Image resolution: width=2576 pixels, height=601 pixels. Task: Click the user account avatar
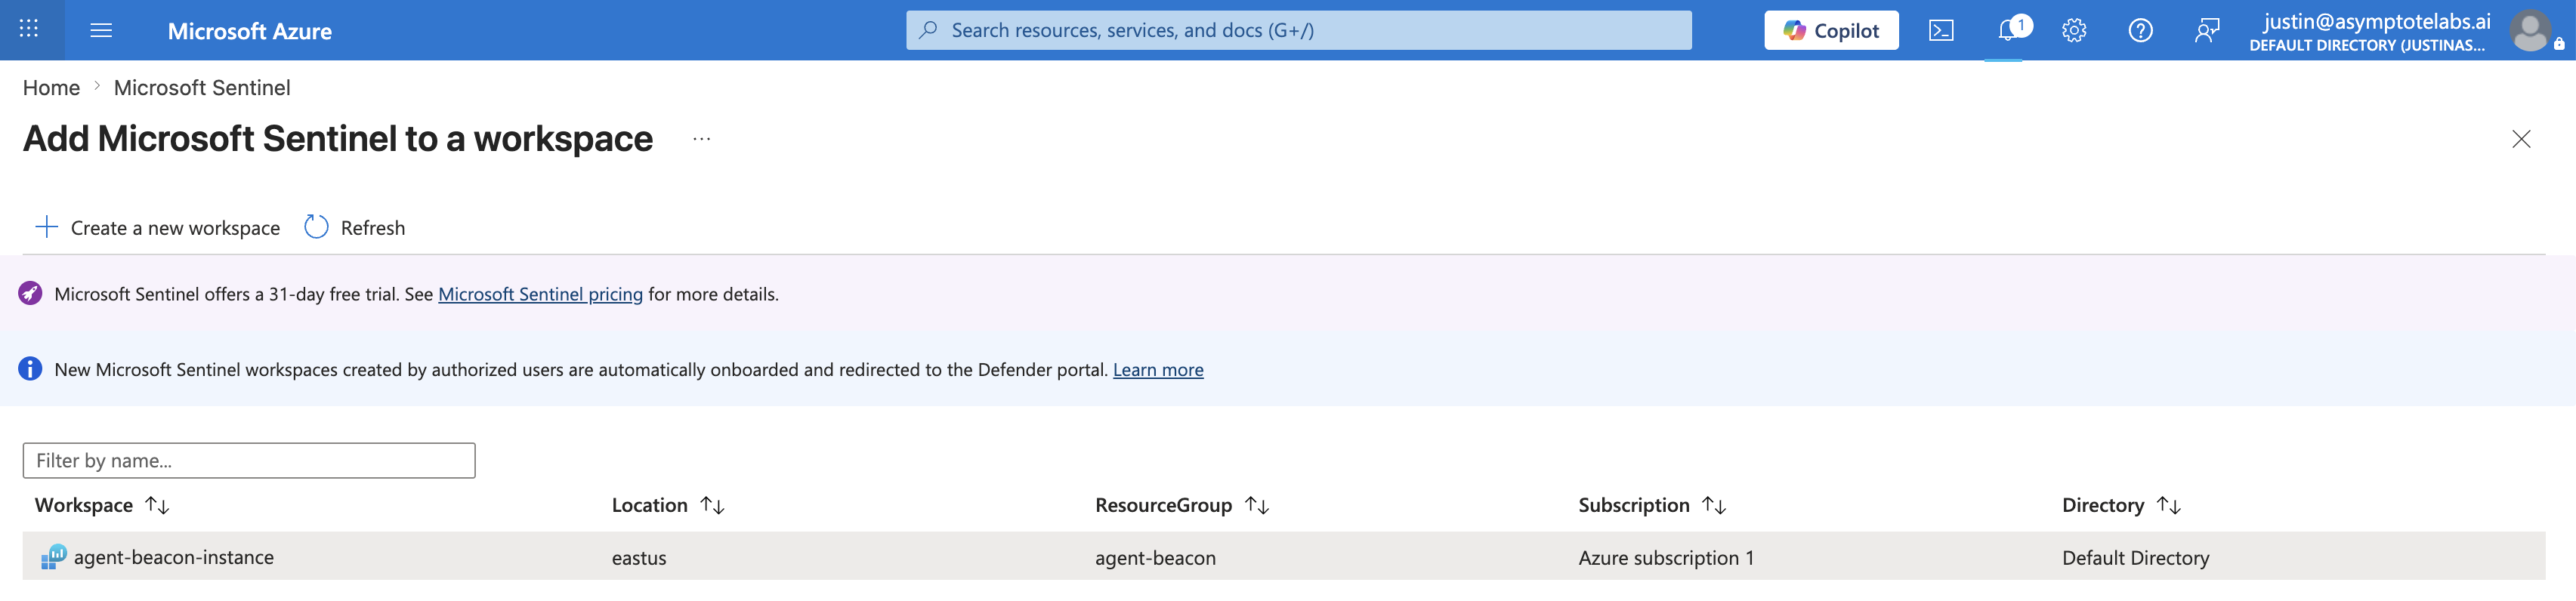(x=2530, y=30)
